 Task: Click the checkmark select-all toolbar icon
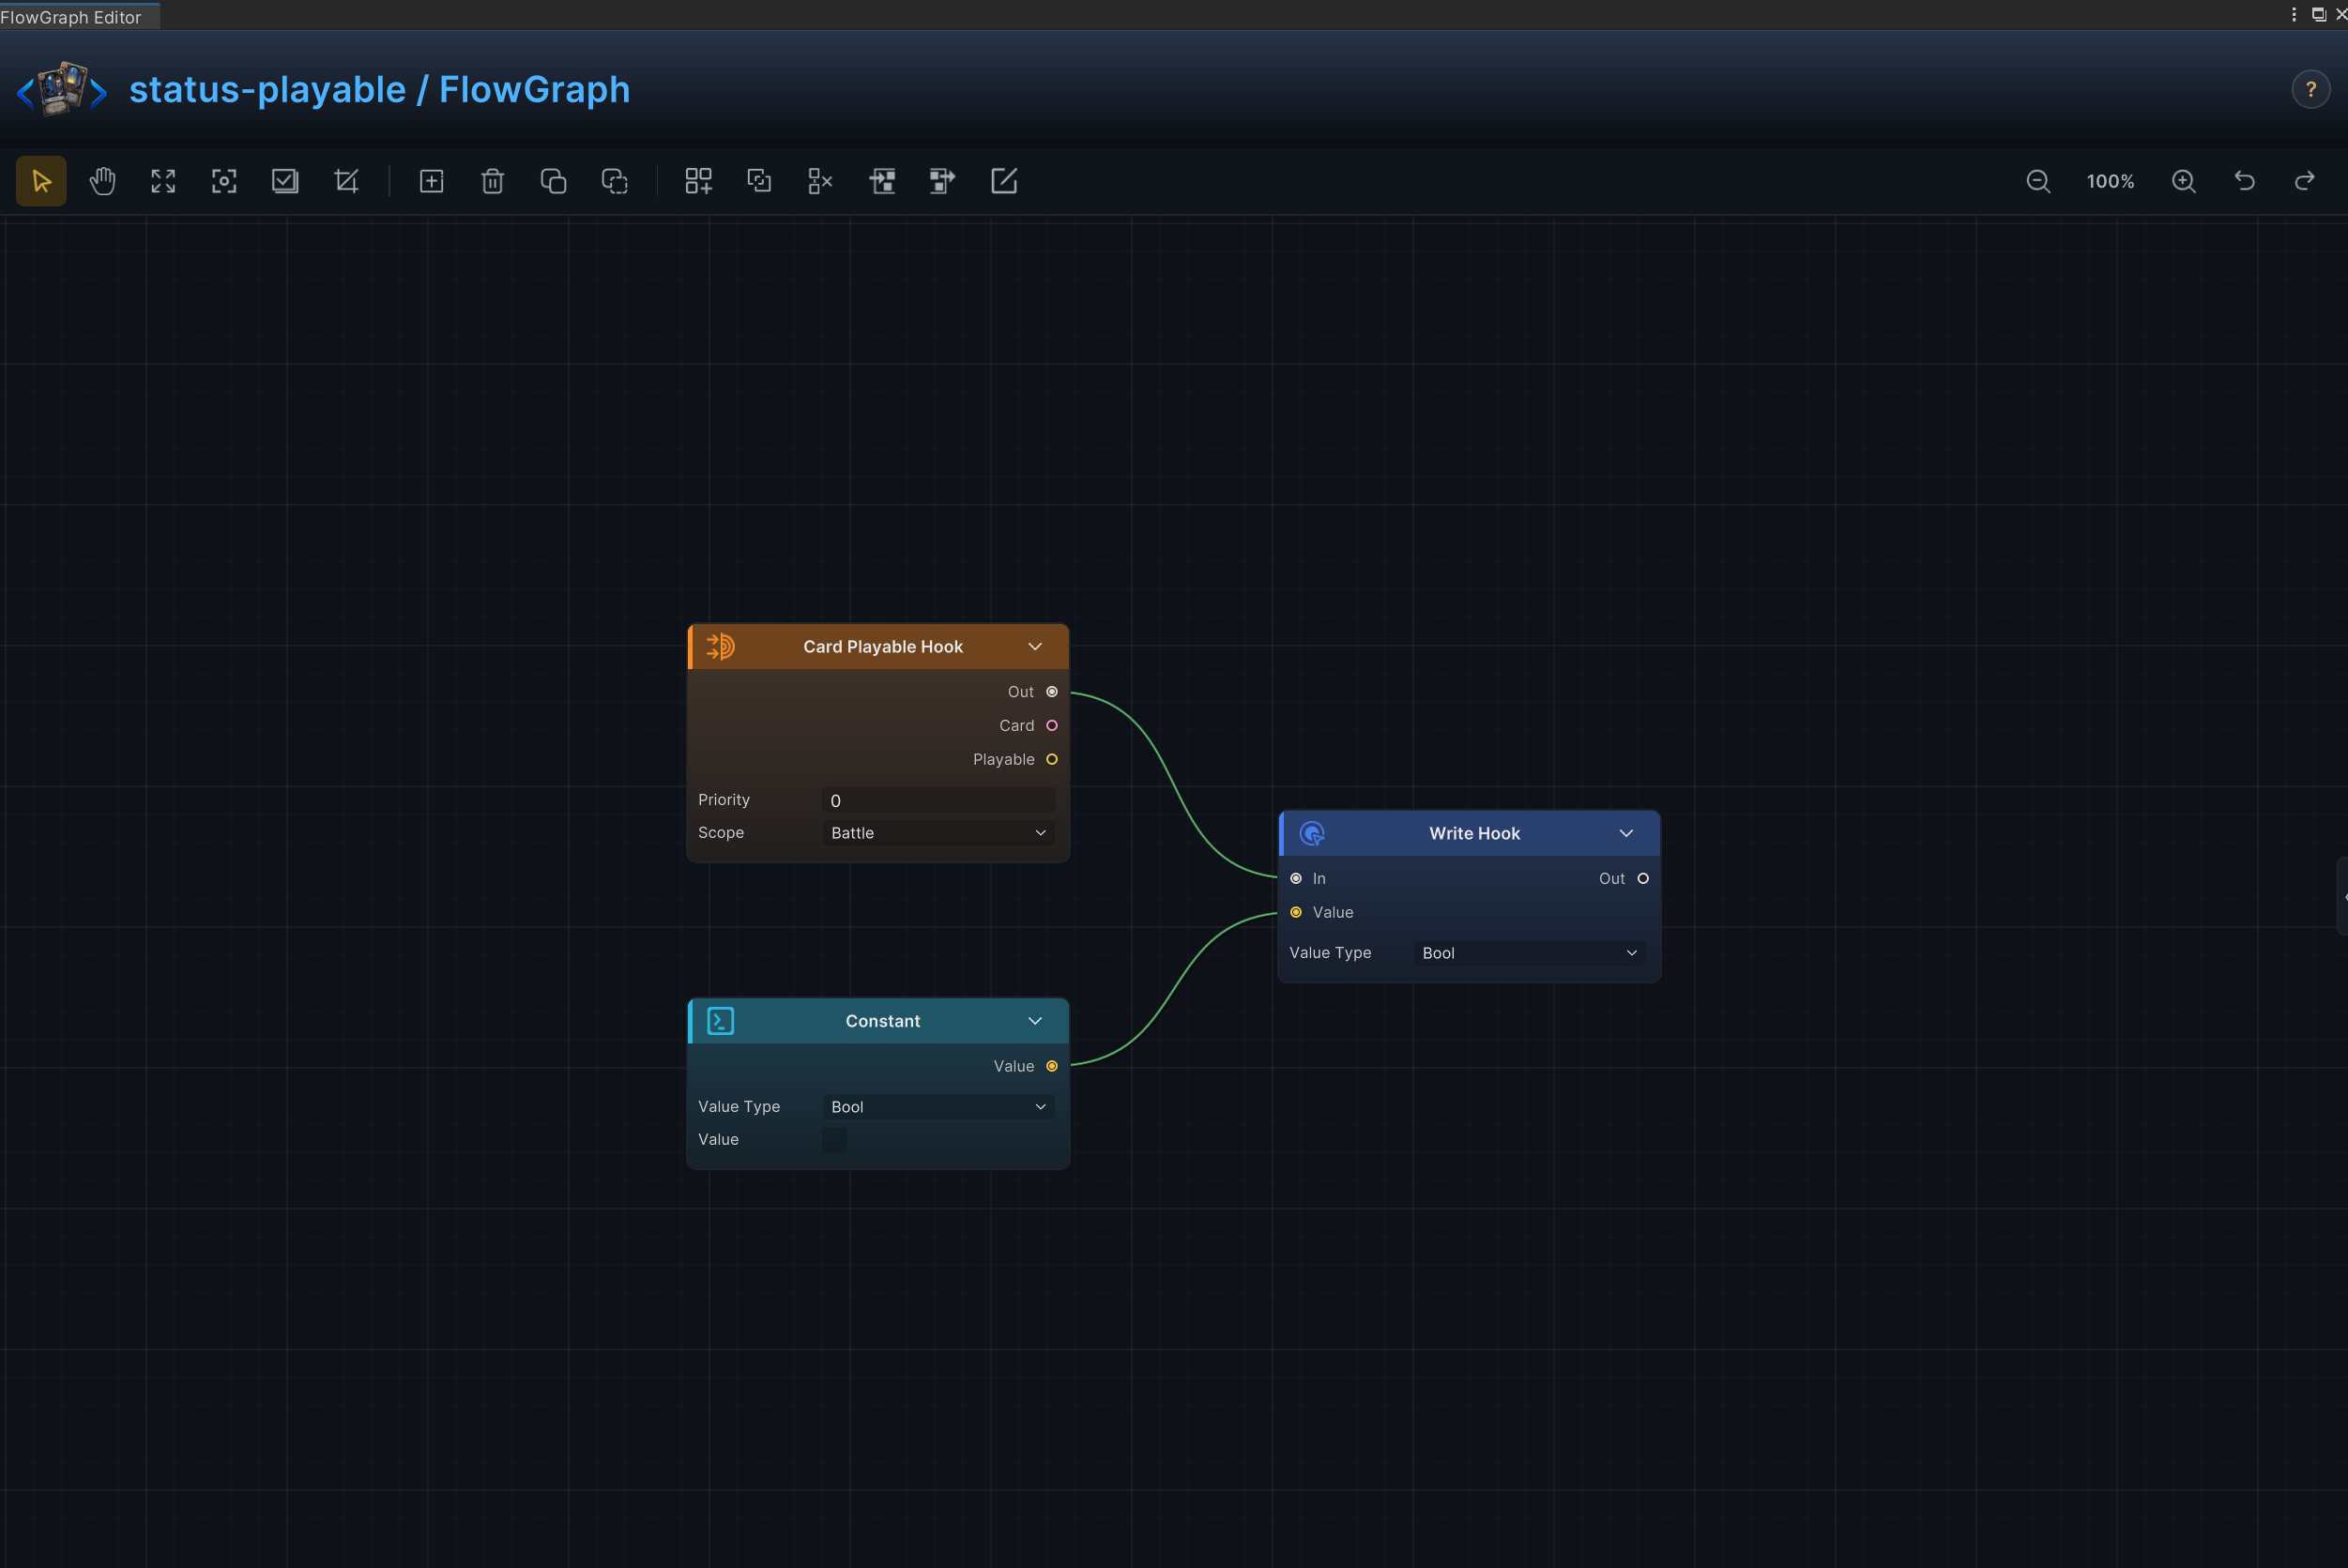(285, 181)
